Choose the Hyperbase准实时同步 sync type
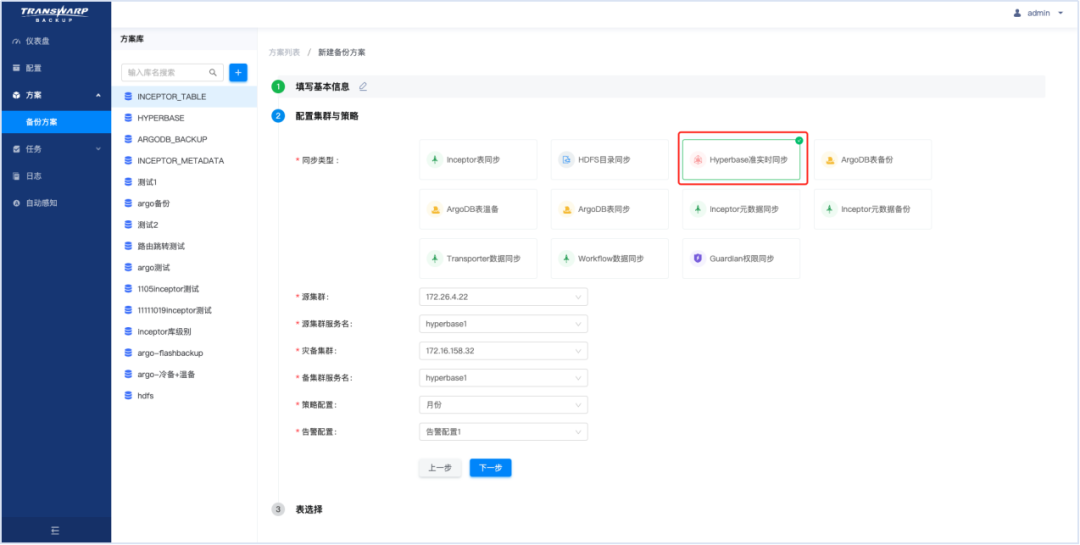Viewport: 1080px width, 545px height. [x=741, y=160]
